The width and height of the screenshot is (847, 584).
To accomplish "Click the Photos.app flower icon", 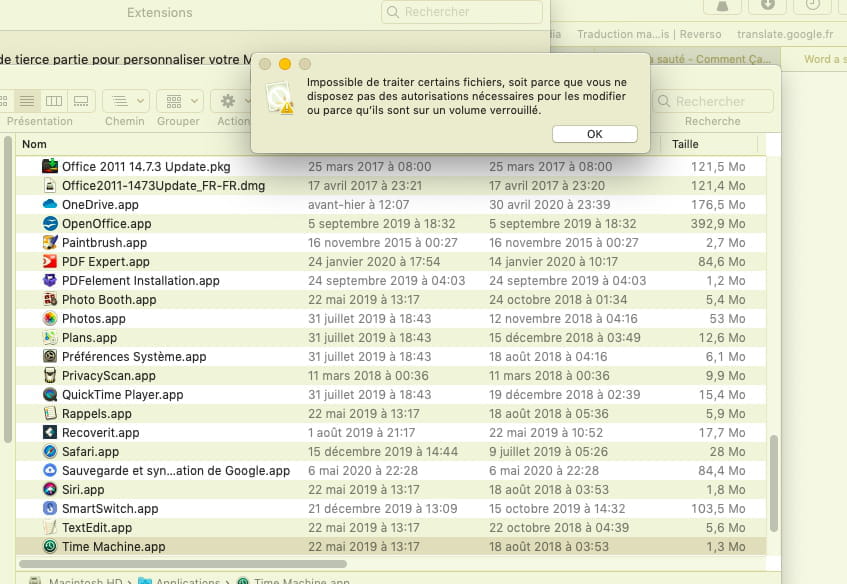I will click(50, 318).
